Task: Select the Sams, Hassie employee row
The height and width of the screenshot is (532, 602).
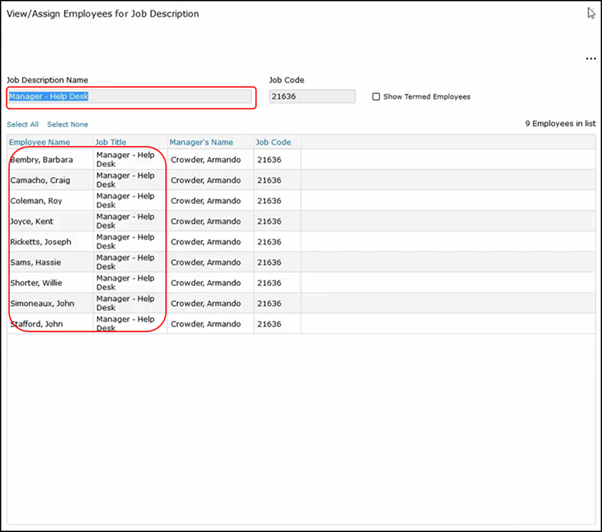Action: (35, 262)
